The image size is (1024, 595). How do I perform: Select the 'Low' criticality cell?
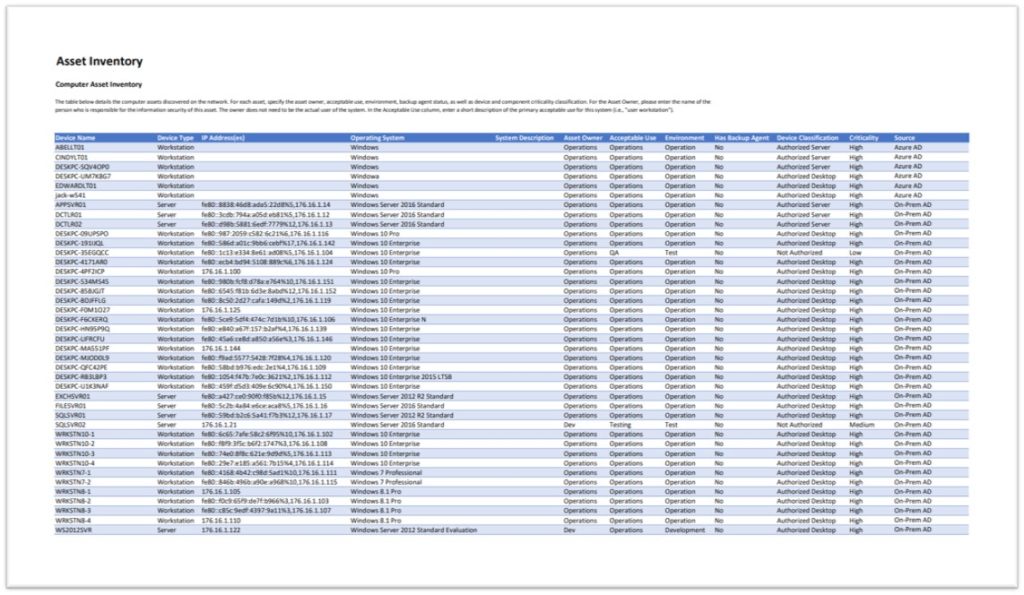855,252
